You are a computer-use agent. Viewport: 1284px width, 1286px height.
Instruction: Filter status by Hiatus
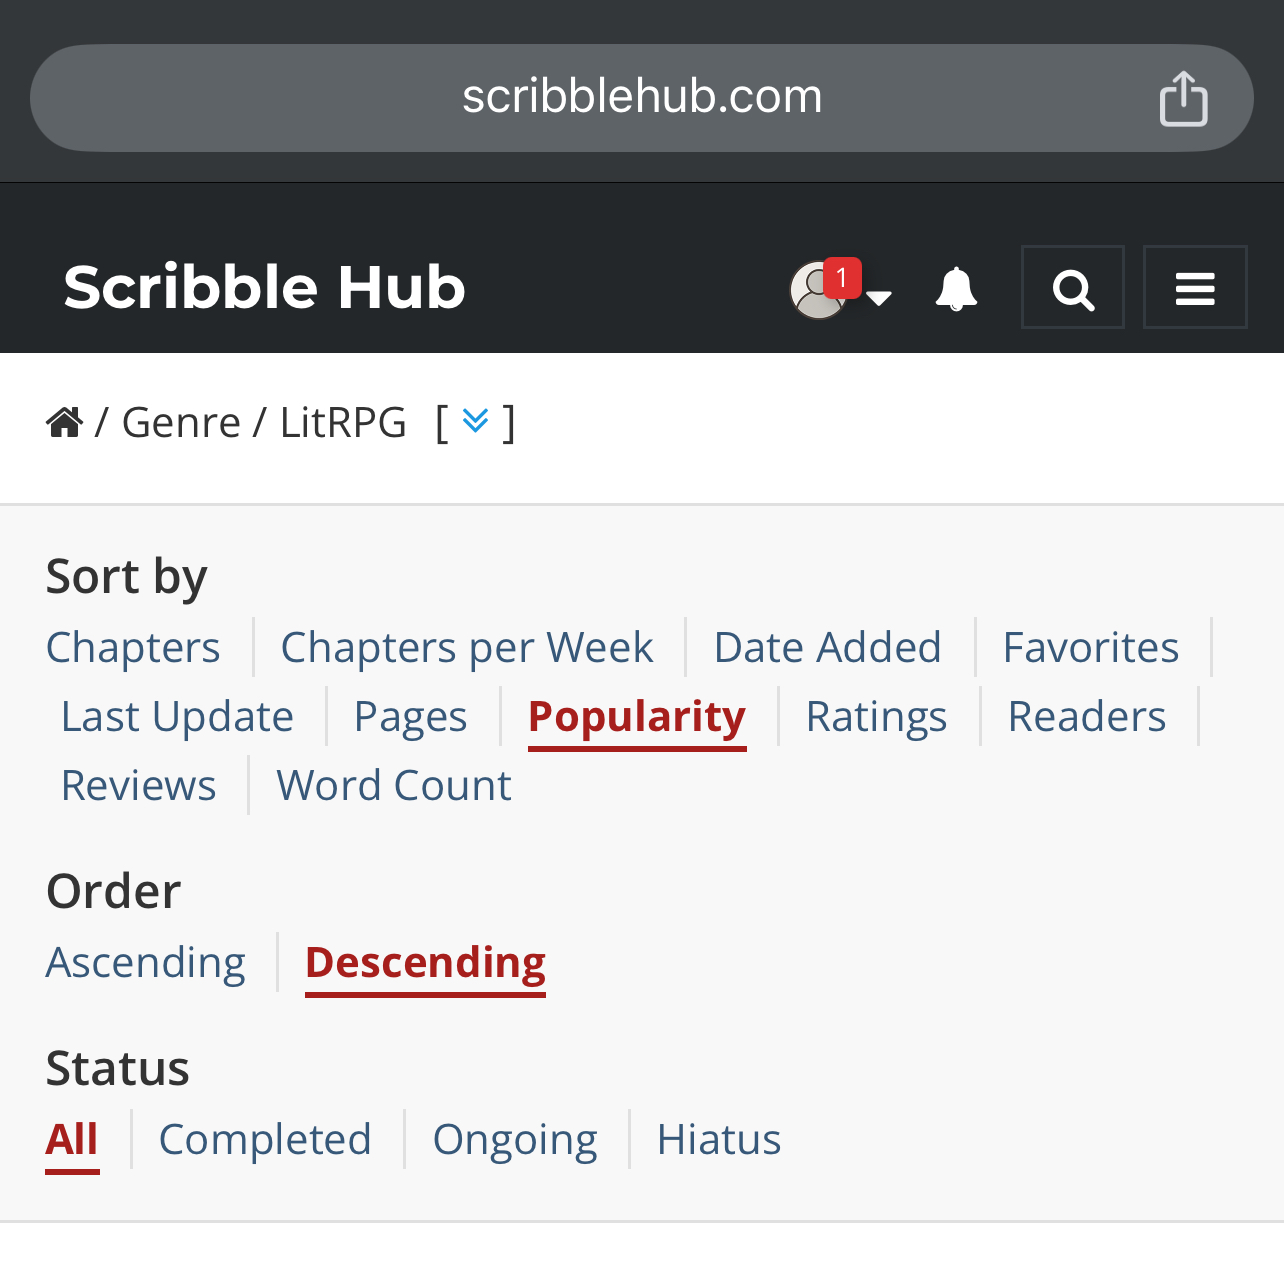pos(719,1140)
